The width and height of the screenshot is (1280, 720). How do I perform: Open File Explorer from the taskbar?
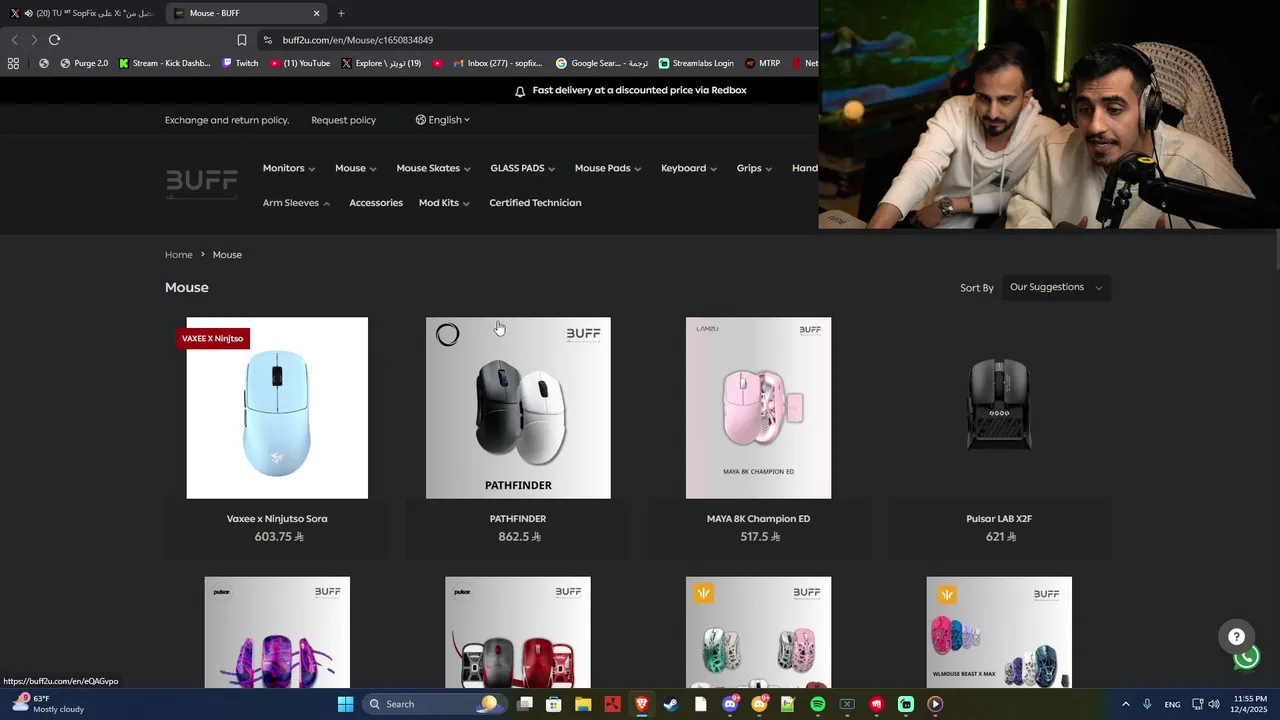[x=583, y=704]
